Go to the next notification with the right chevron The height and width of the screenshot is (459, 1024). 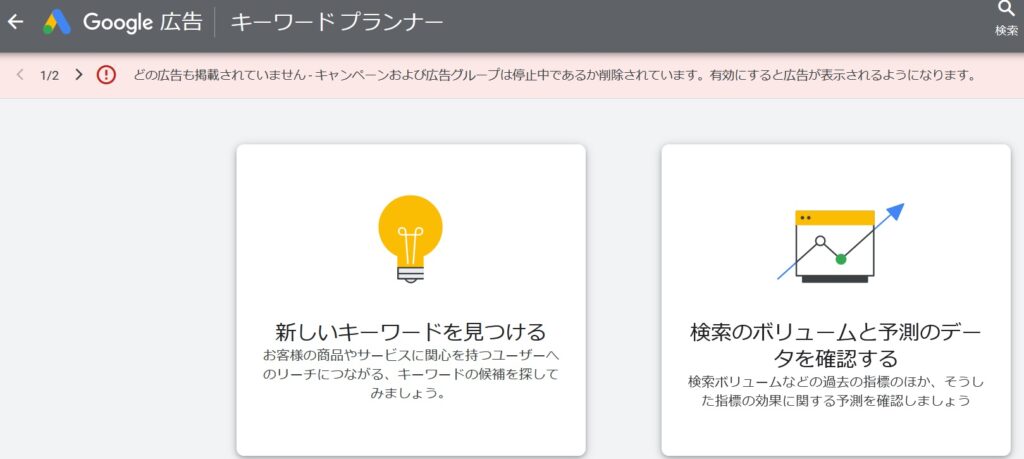click(x=79, y=74)
